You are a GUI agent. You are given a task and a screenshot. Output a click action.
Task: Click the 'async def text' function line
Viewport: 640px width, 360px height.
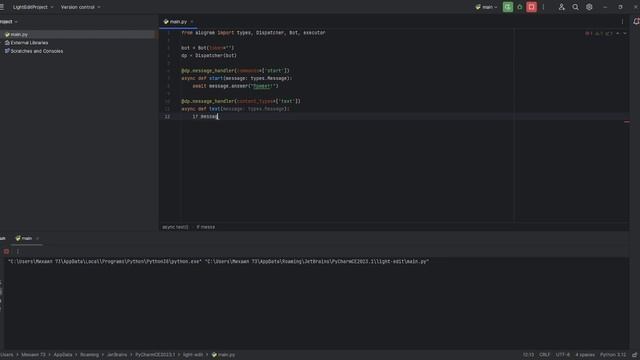pos(235,109)
